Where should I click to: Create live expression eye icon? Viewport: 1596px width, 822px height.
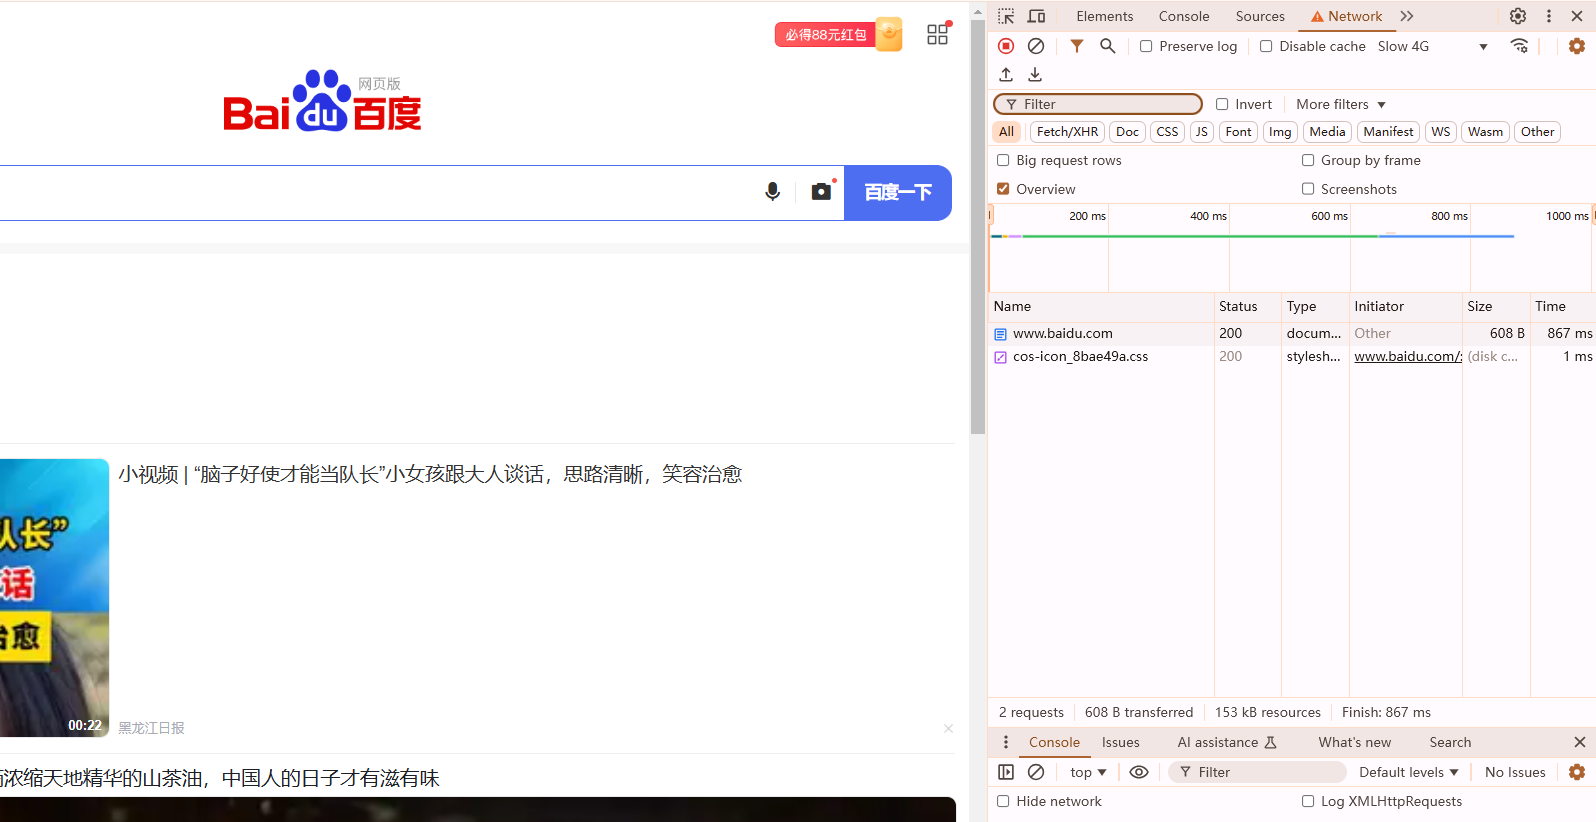pyautogui.click(x=1139, y=772)
